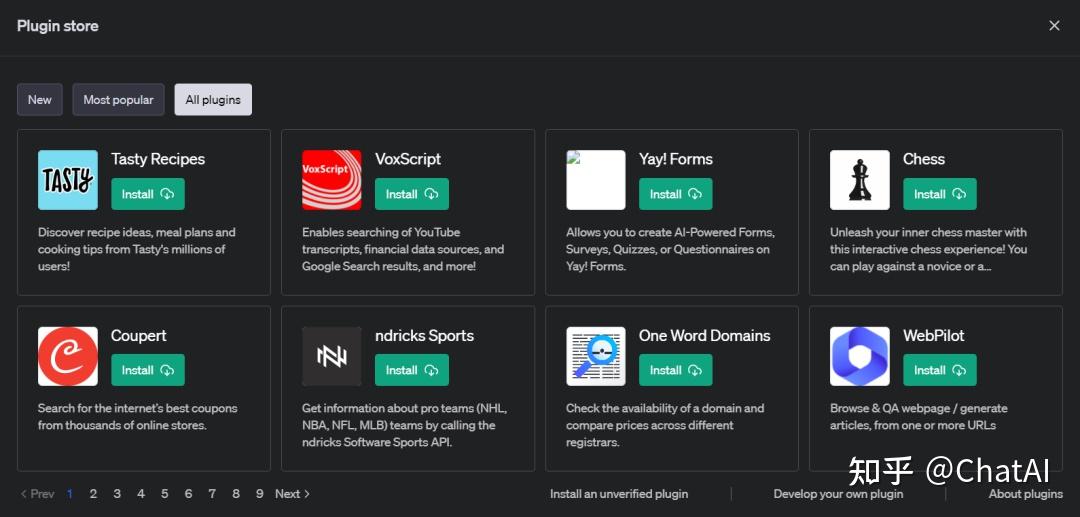The width and height of the screenshot is (1080, 517).
Task: Go to page 5 of plugins
Action: click(164, 494)
